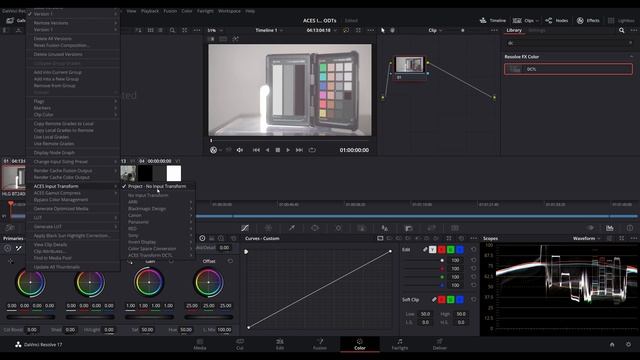The image size is (640, 360).
Task: Select the hand pan tool above nodes
Action: 392,30
